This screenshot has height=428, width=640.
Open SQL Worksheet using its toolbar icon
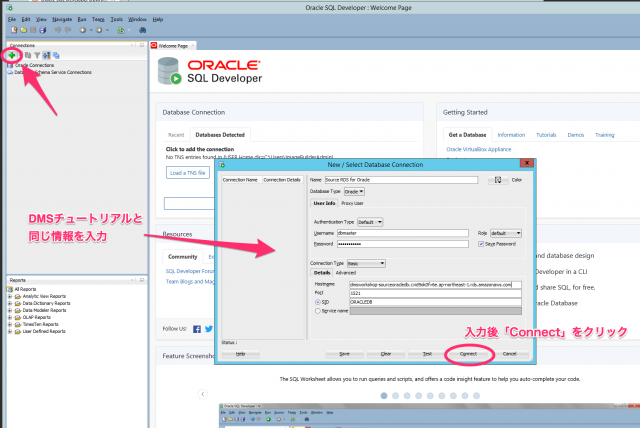[120, 30]
